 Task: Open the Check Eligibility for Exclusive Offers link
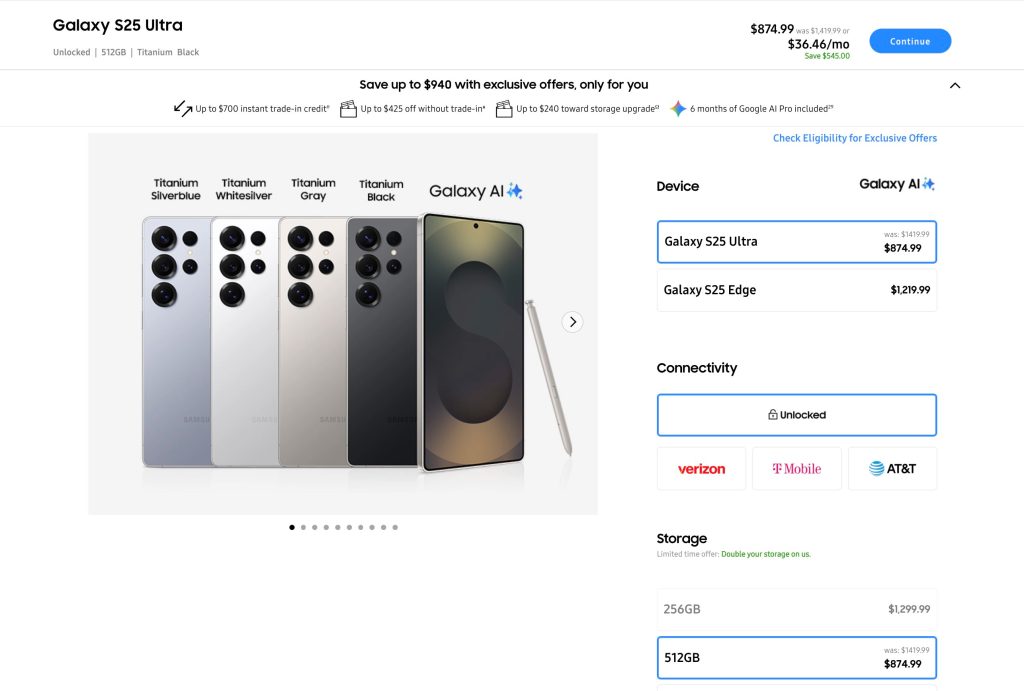tap(855, 137)
